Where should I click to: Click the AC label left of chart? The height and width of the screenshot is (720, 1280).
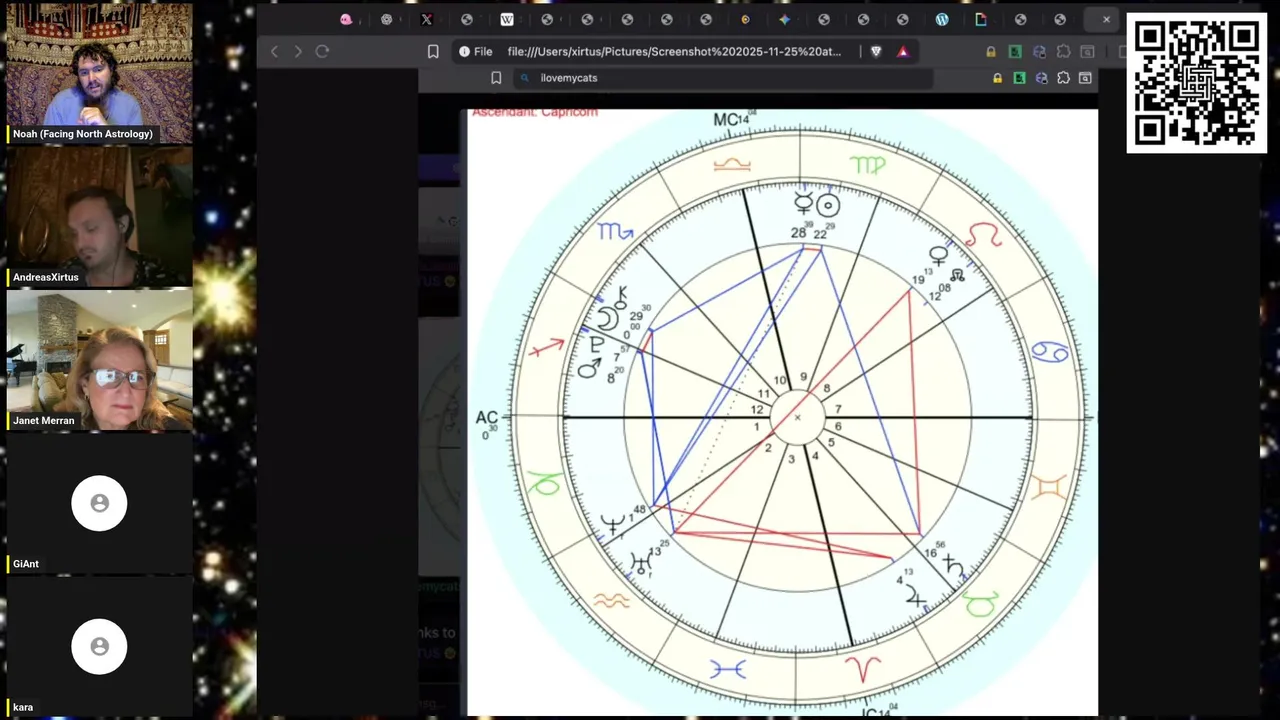487,420
